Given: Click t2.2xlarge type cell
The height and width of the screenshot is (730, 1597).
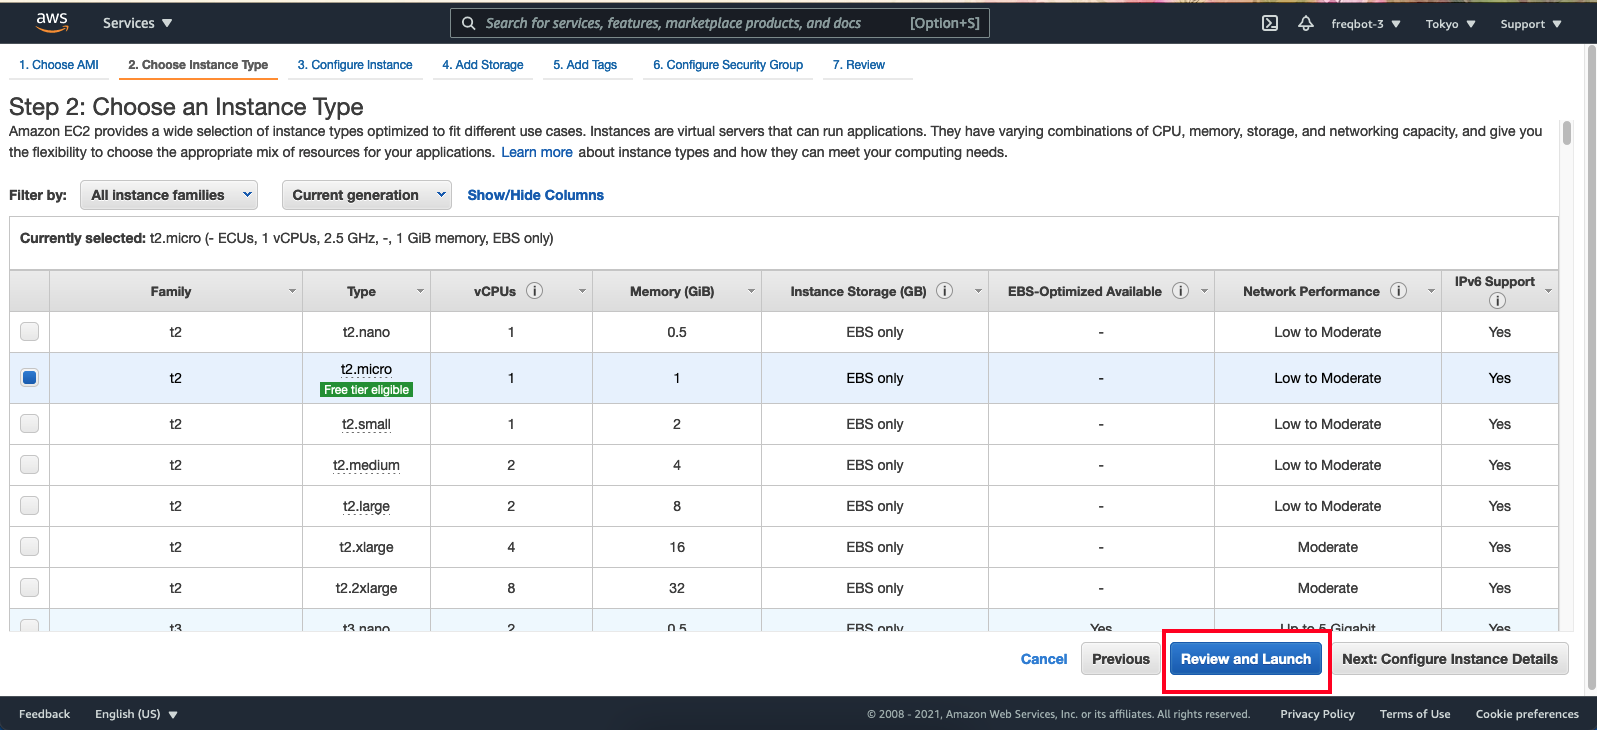Looking at the screenshot, I should 366,588.
